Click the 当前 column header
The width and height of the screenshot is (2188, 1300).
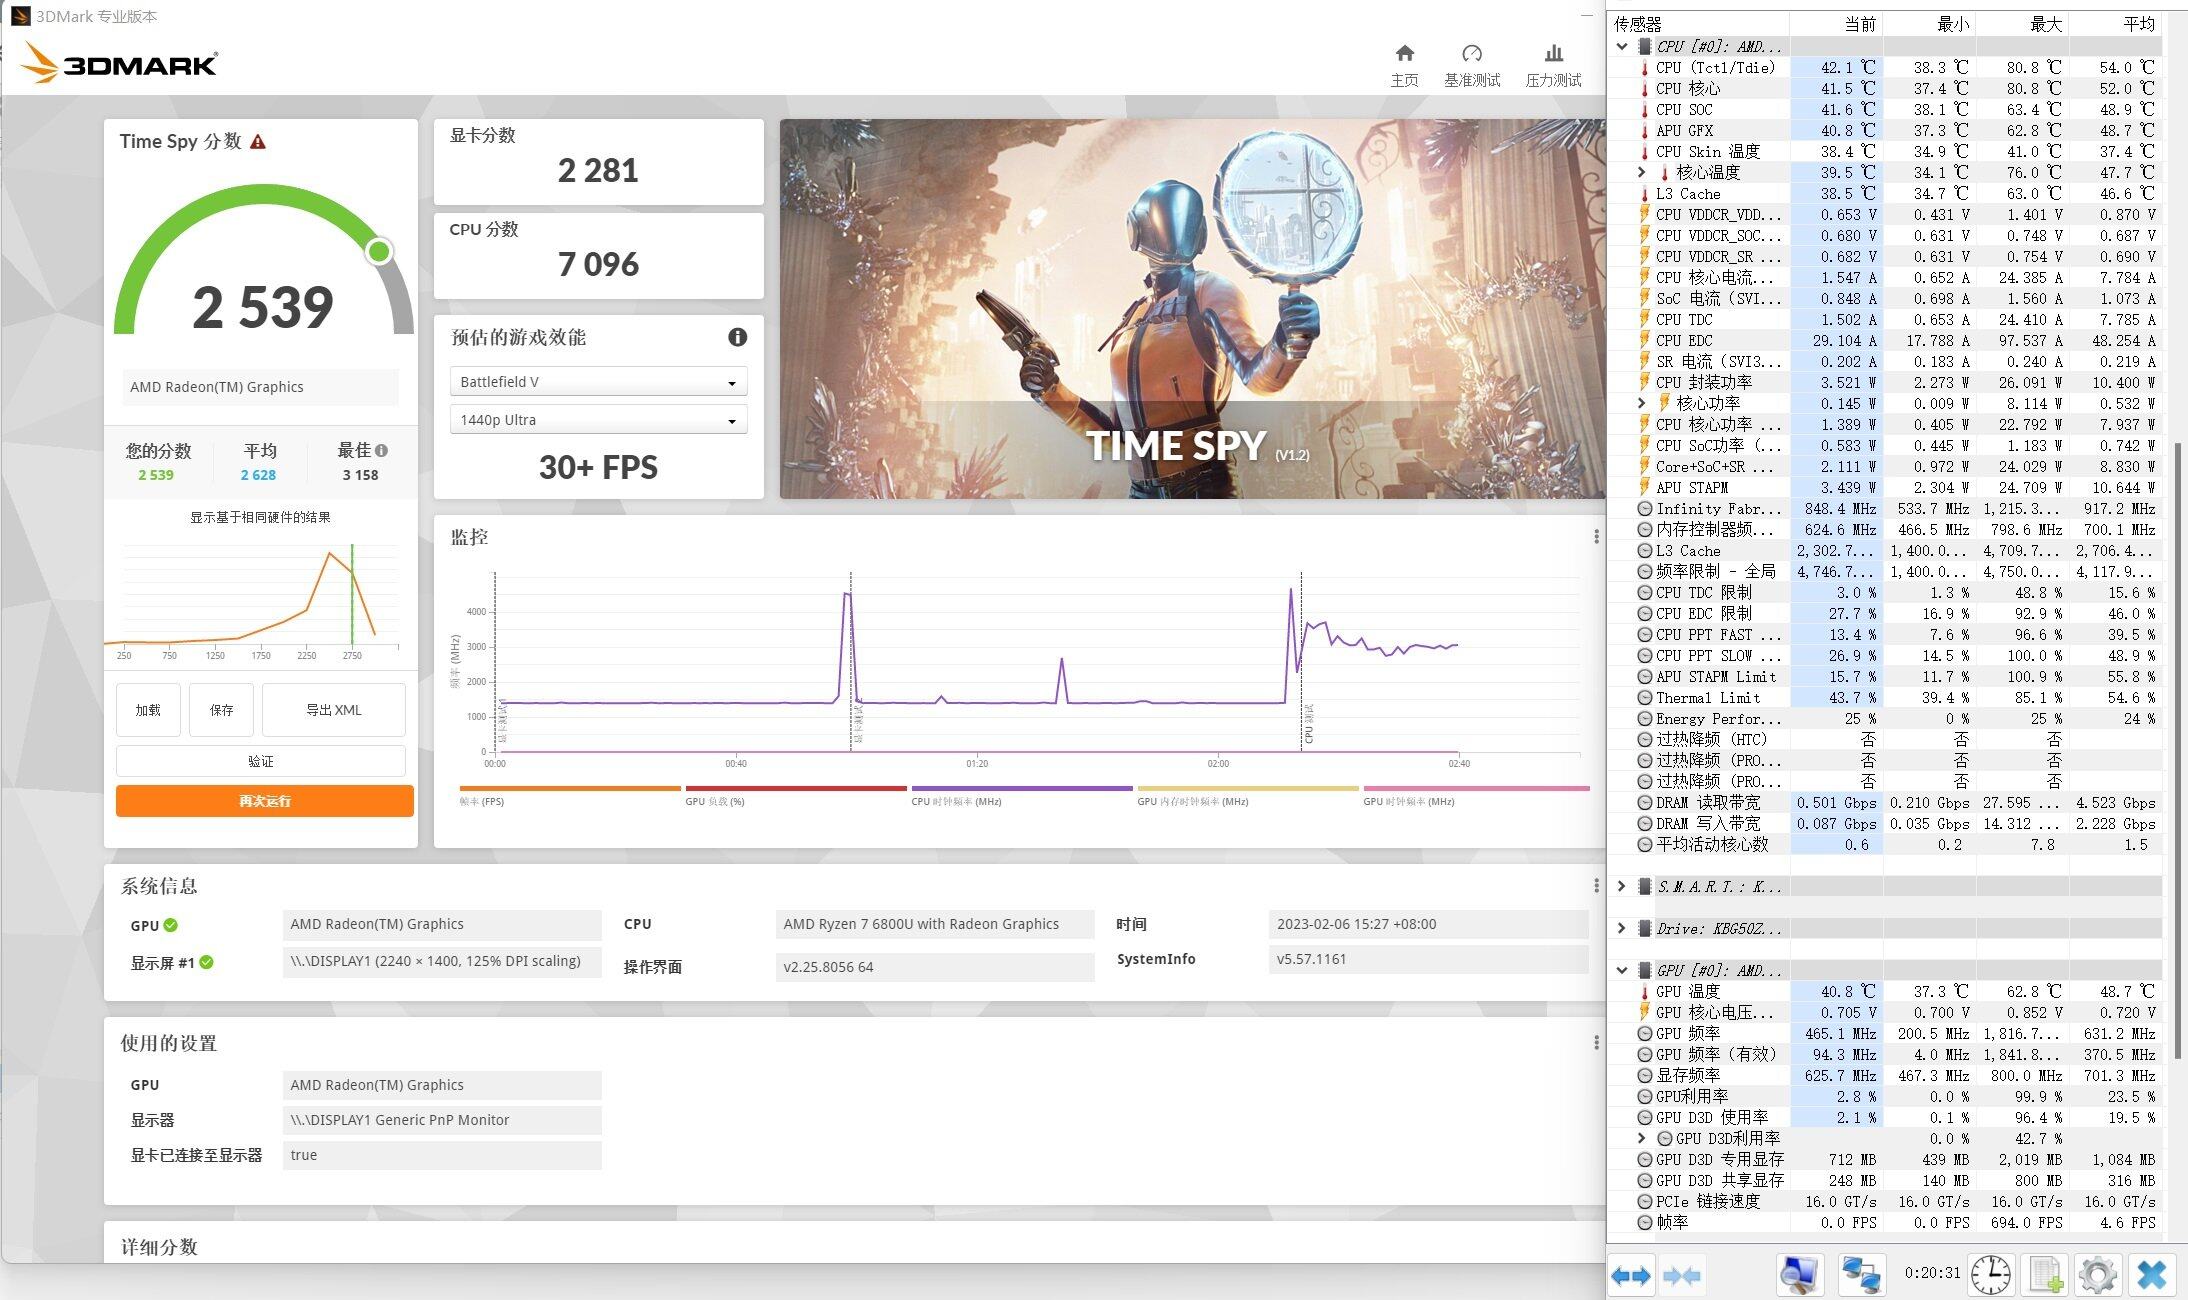pos(1836,24)
